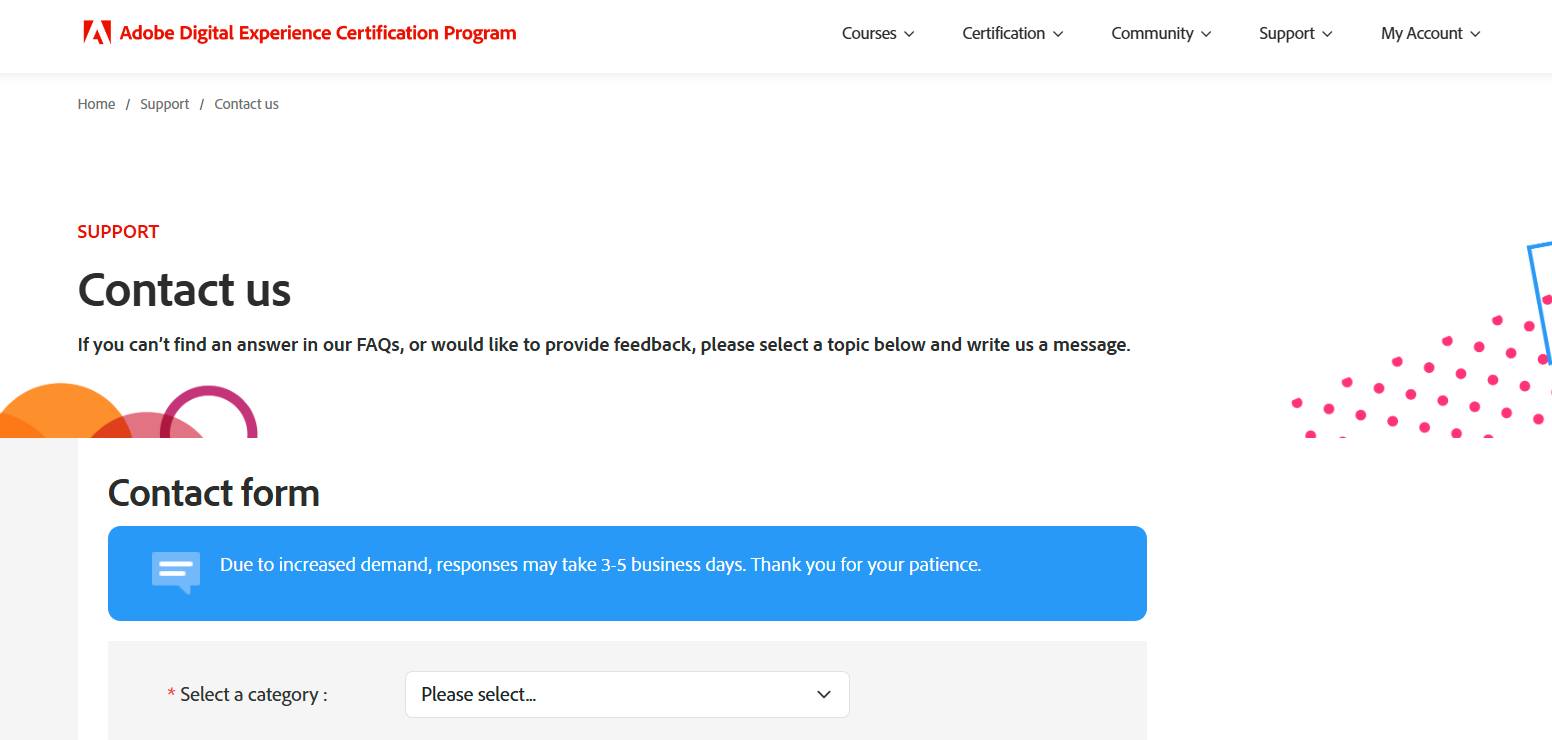Image resolution: width=1552 pixels, height=740 pixels.
Task: Click the Certification menu label
Action: click(x=1003, y=33)
